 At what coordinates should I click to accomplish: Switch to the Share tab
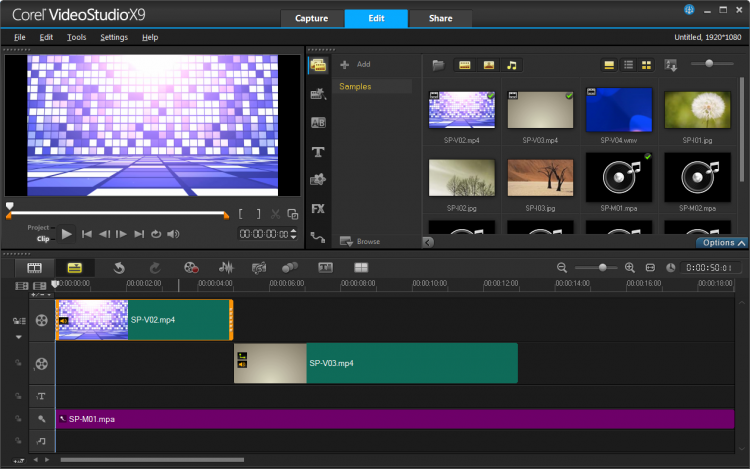[x=440, y=18]
